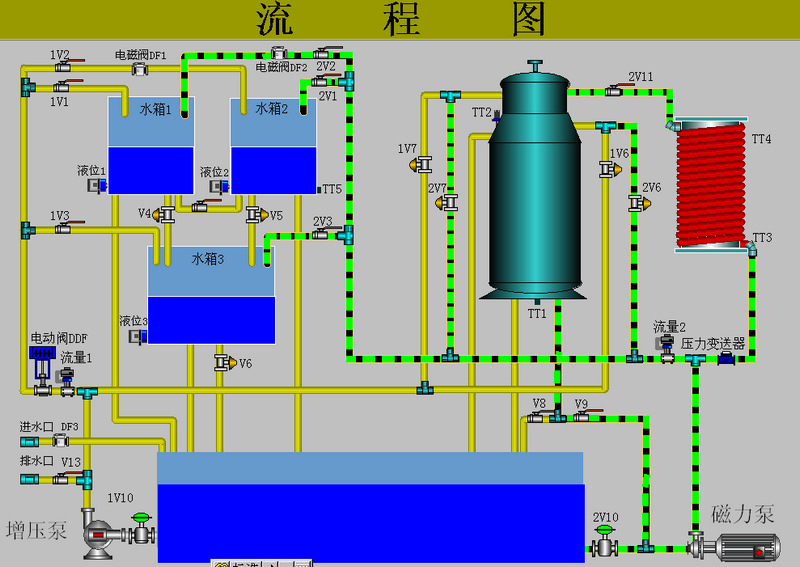Toggle solenoid valve 电磁阀DF2

pos(280,53)
